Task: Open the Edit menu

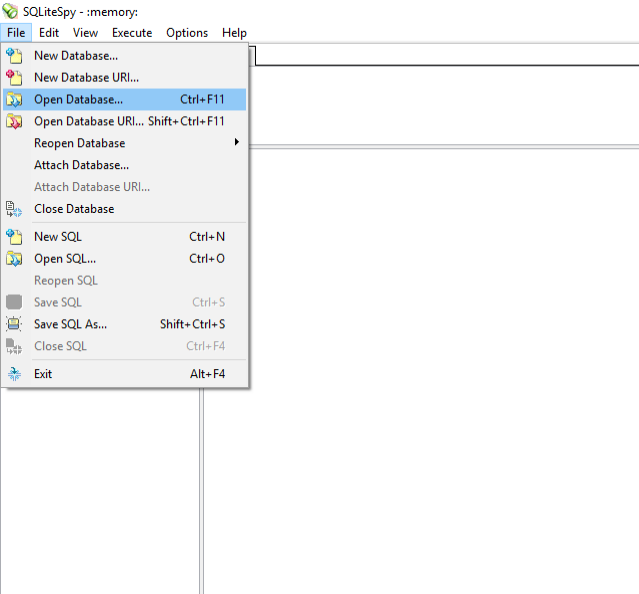Action: [x=49, y=33]
